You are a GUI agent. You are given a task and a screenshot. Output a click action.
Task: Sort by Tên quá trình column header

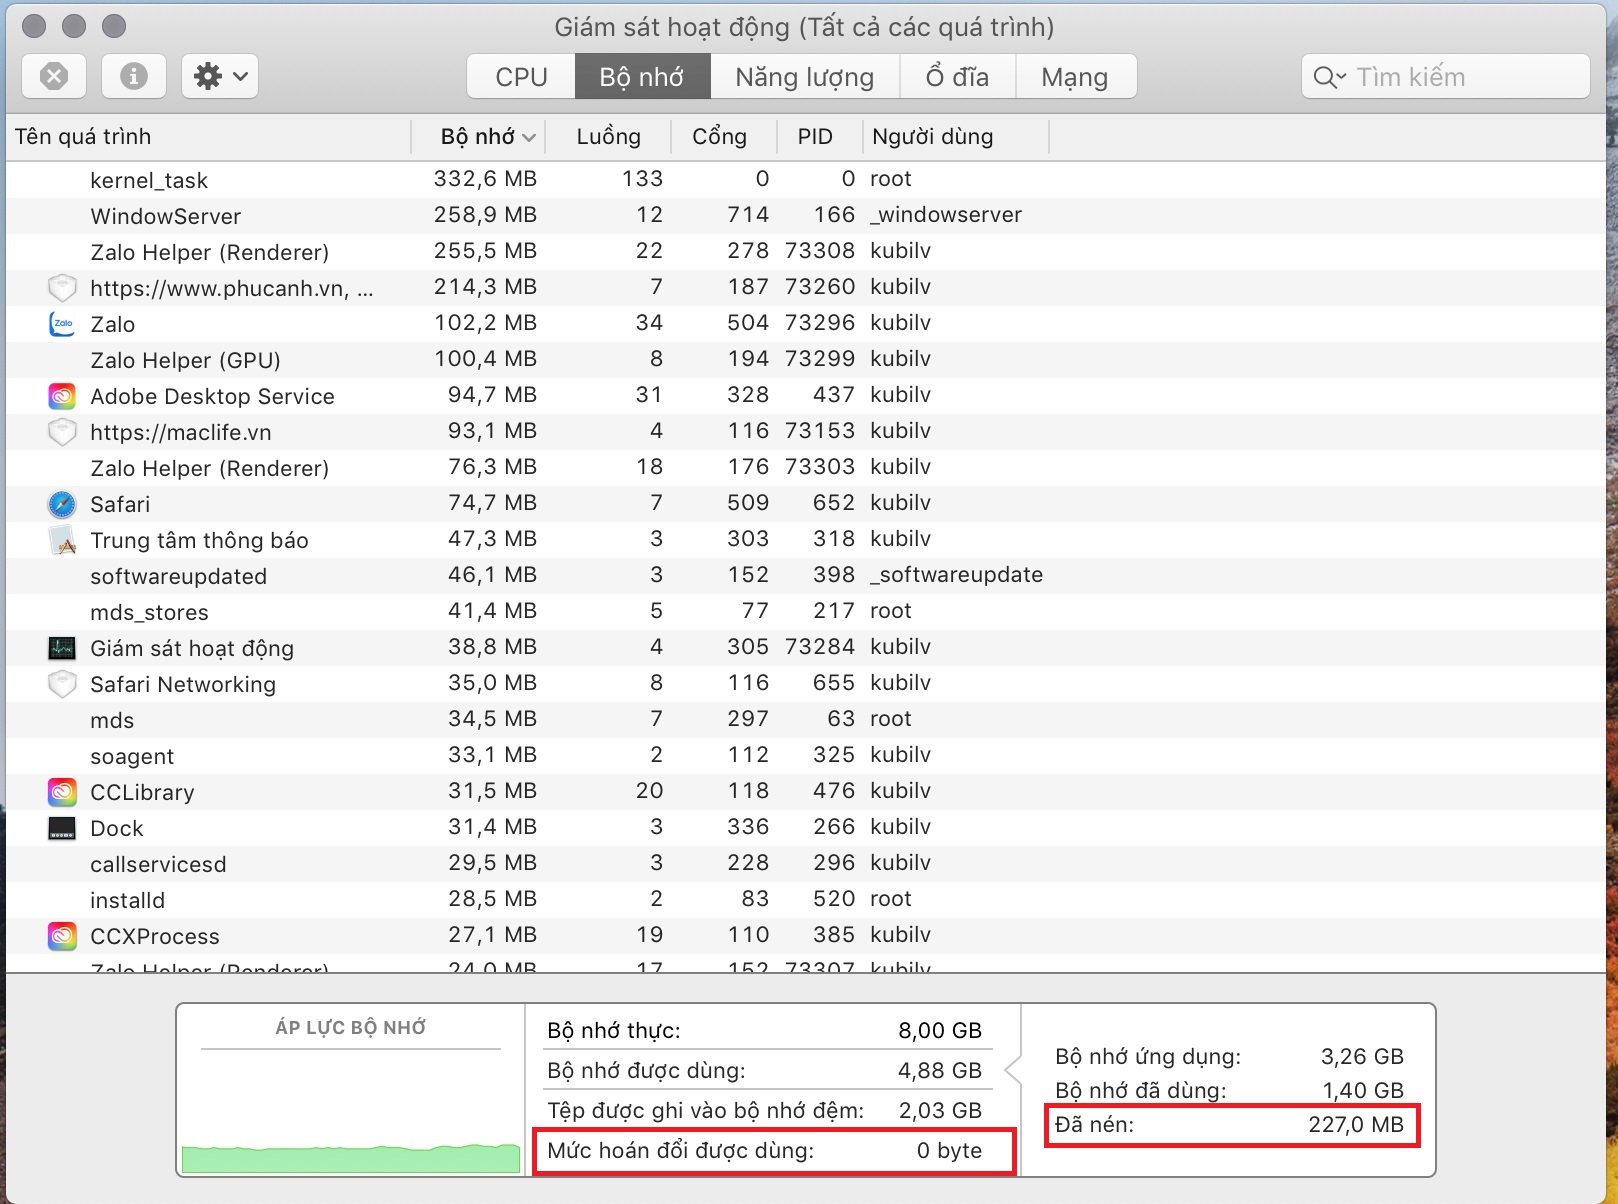tap(208, 137)
